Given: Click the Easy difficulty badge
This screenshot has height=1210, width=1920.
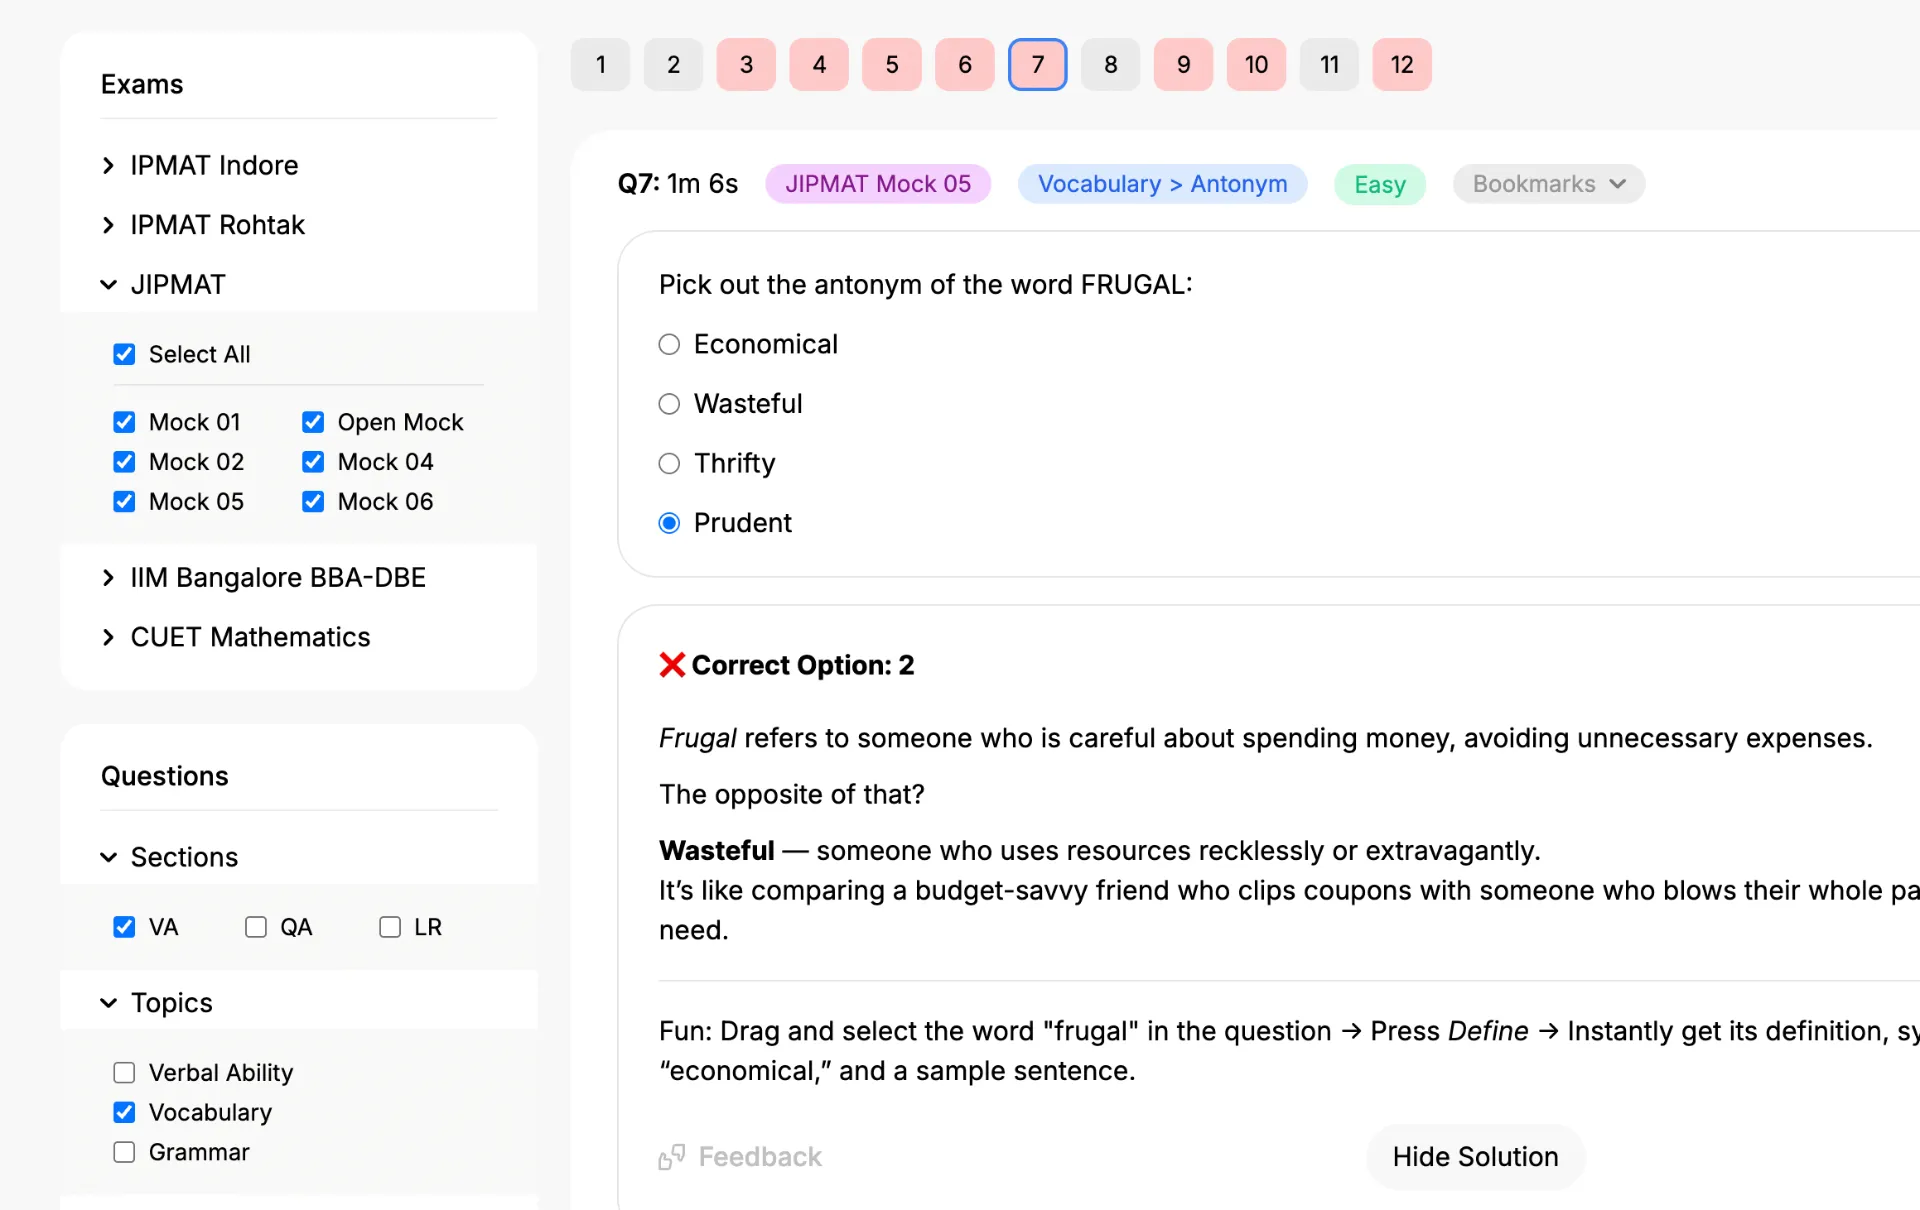Looking at the screenshot, I should point(1380,184).
